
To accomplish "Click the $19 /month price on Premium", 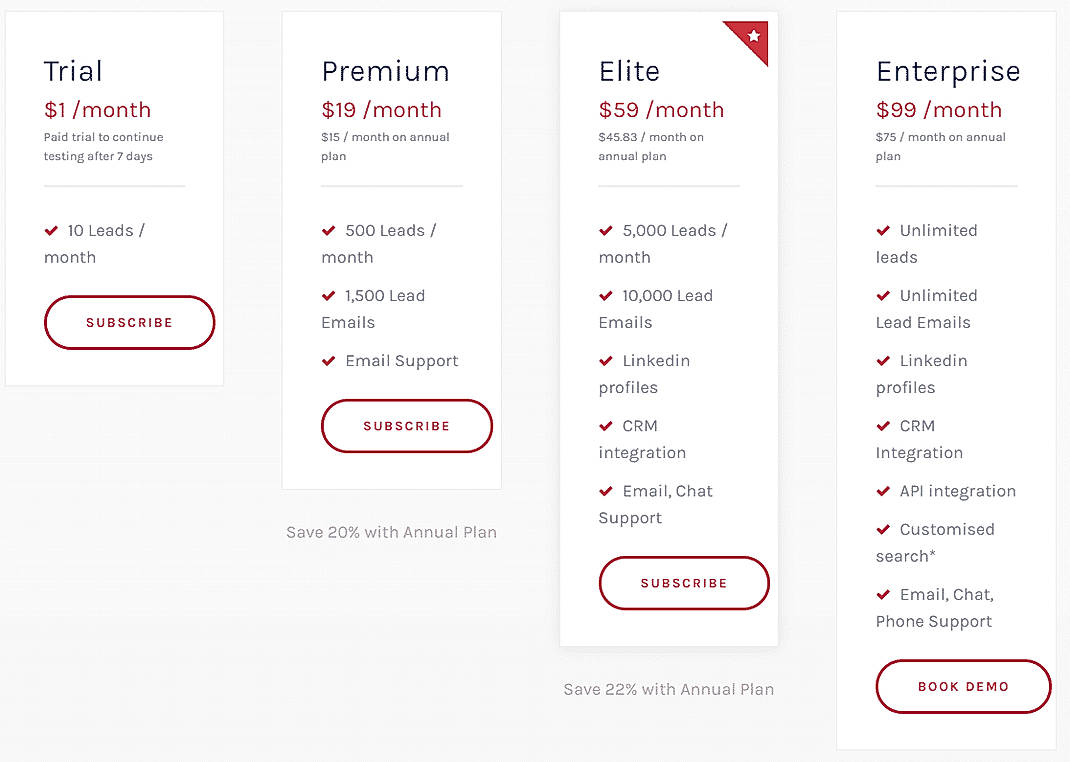I will pyautogui.click(x=381, y=110).
